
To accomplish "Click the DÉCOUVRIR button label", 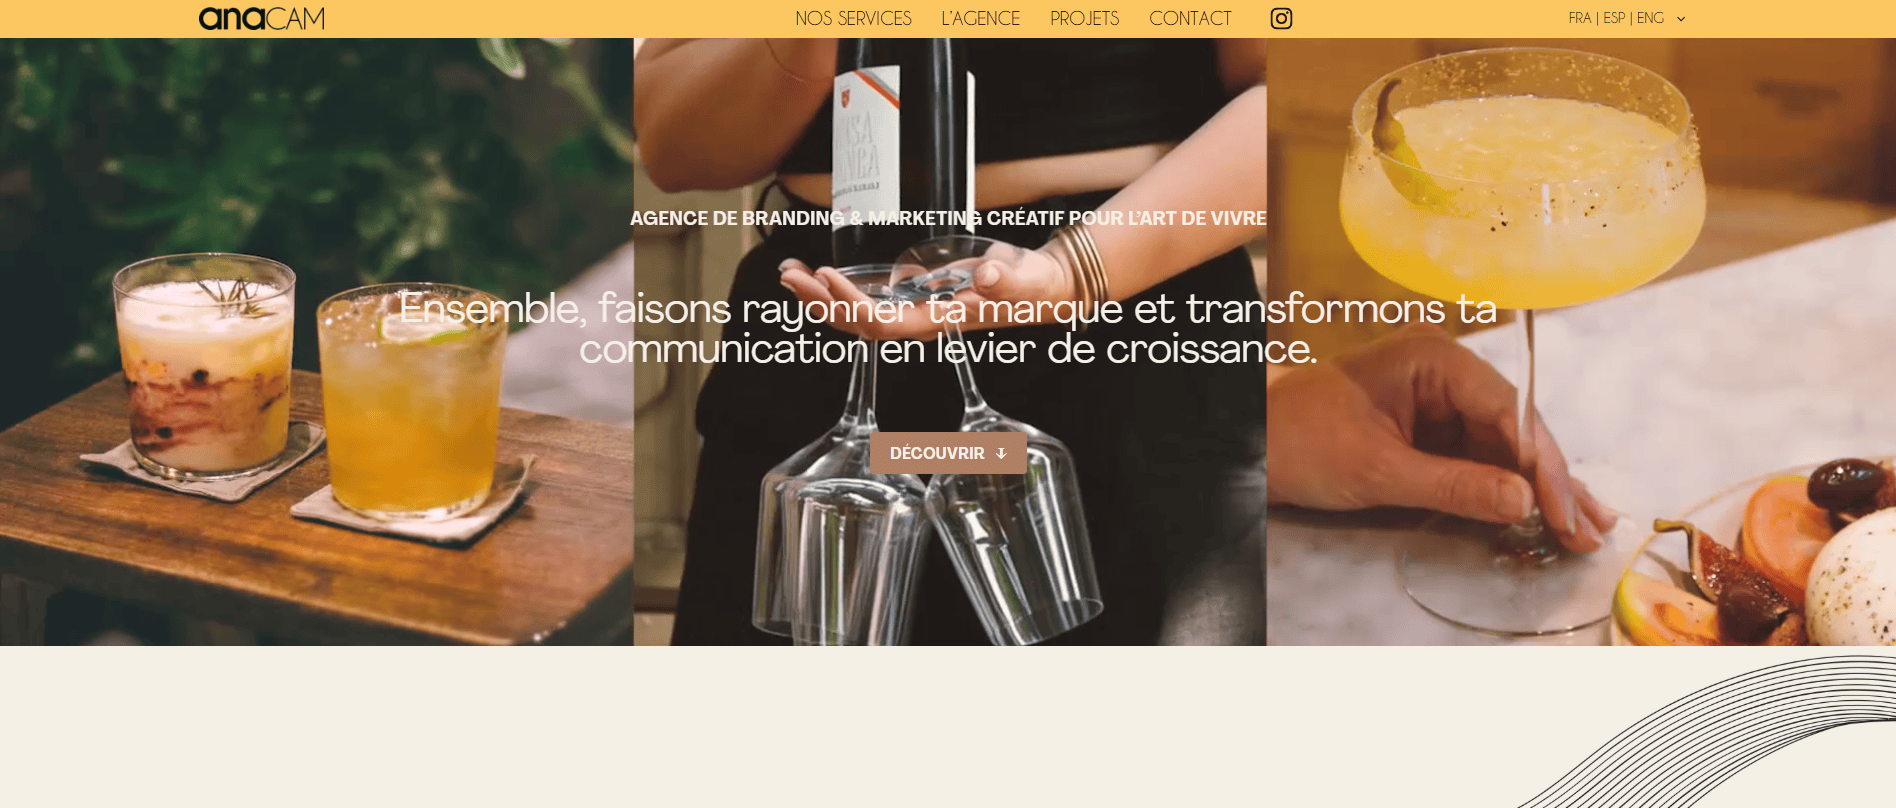I will [x=937, y=453].
